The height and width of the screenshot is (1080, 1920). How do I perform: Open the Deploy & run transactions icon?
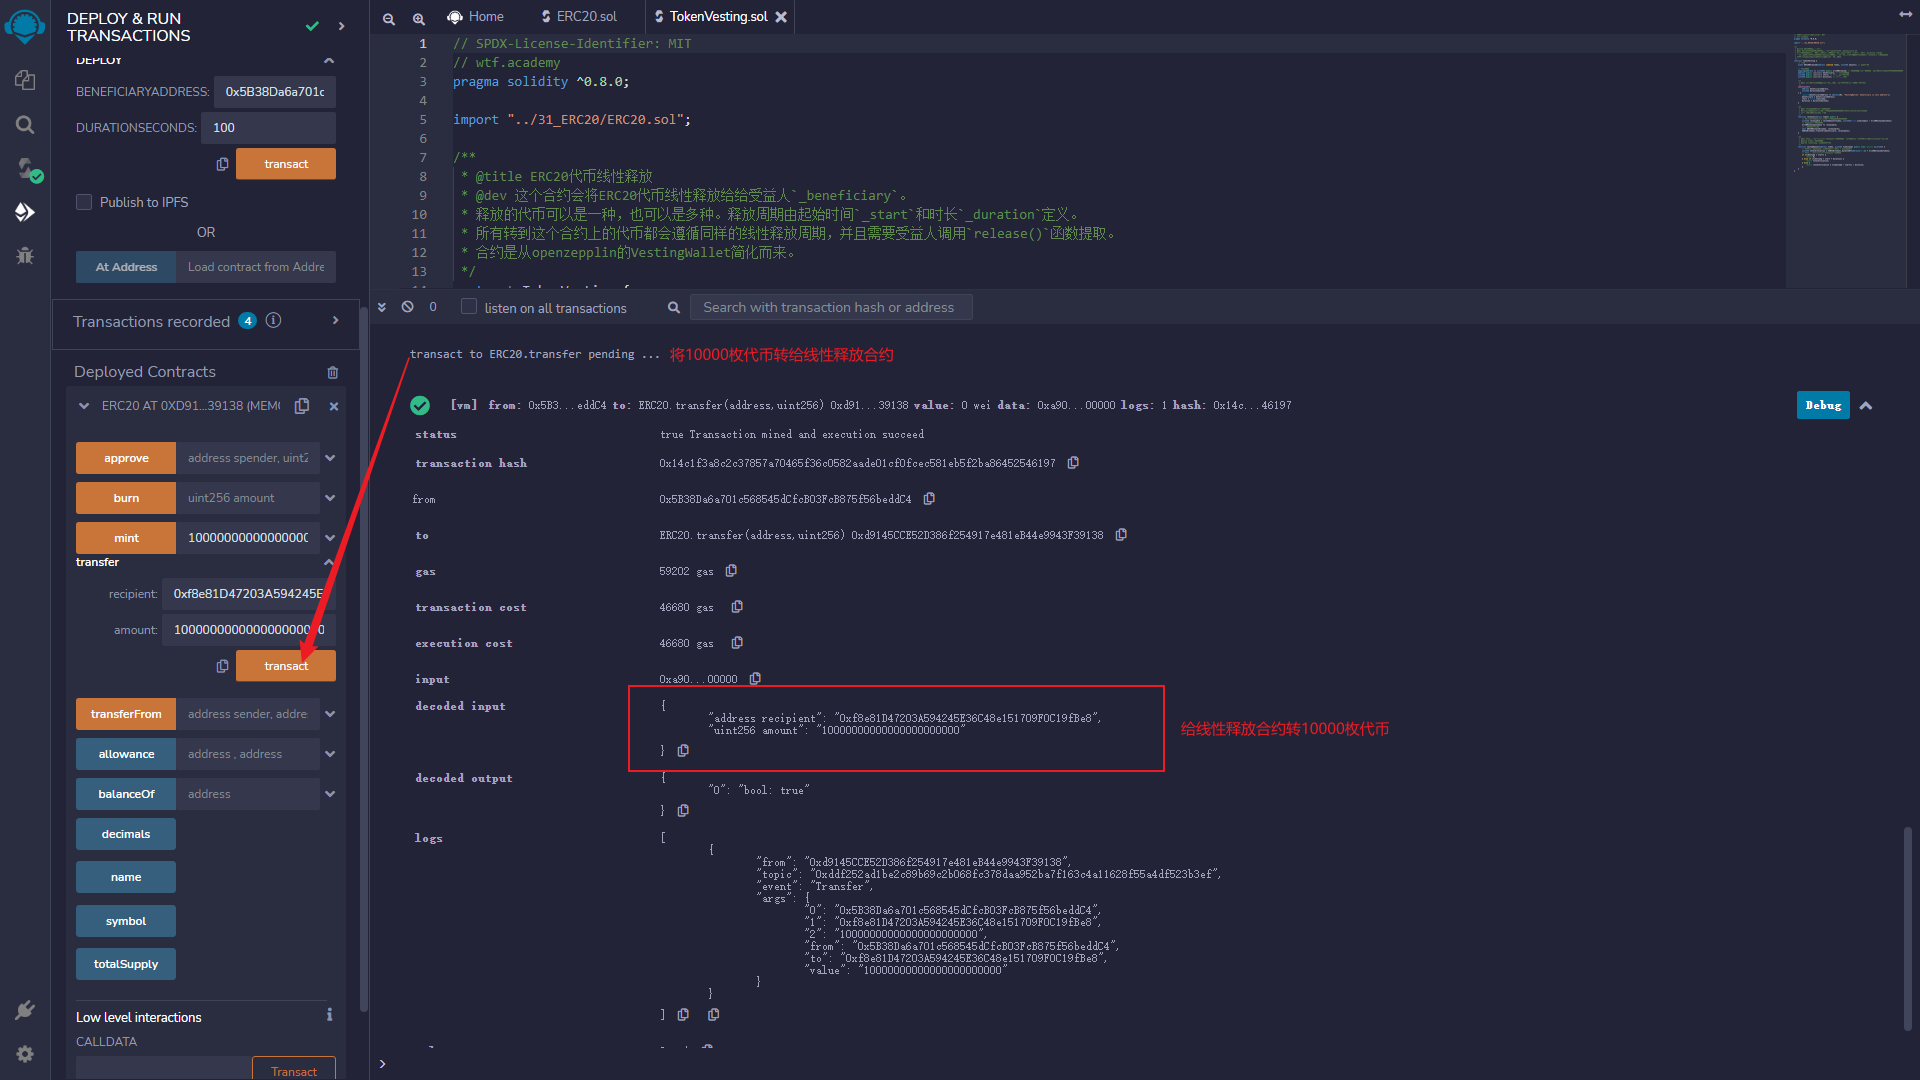click(25, 212)
